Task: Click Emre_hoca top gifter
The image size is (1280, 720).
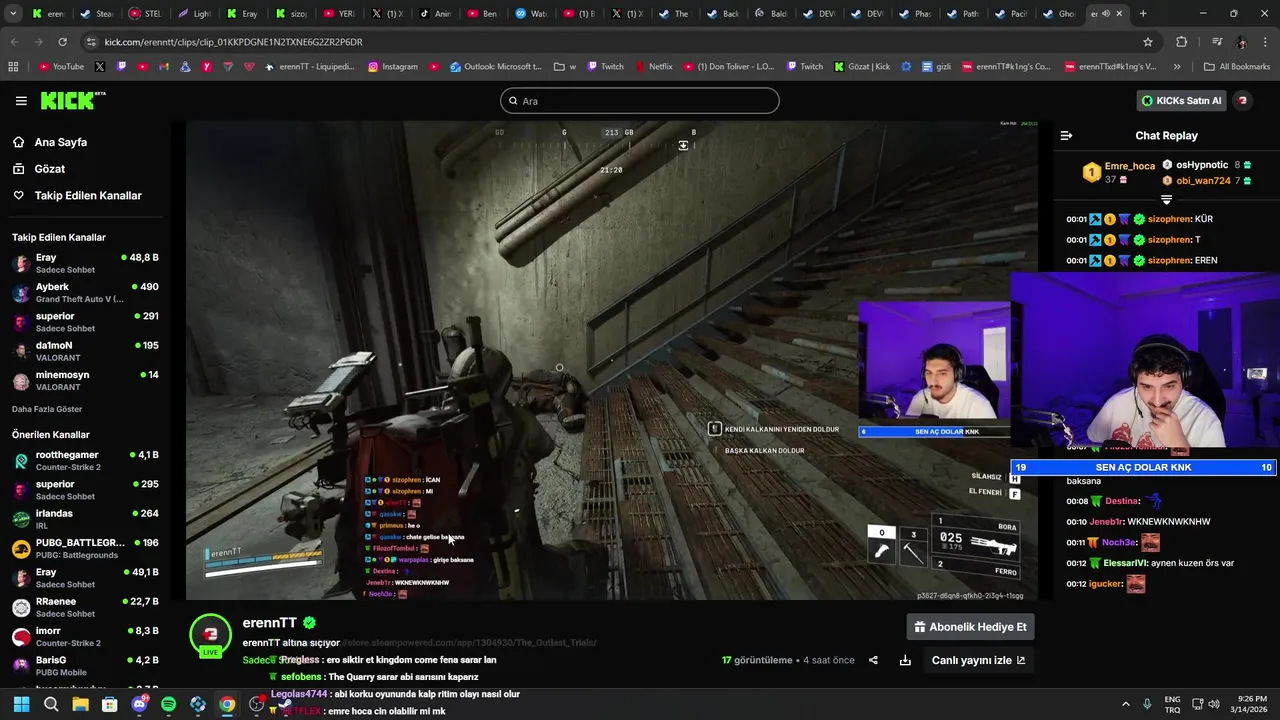Action: [x=1129, y=166]
